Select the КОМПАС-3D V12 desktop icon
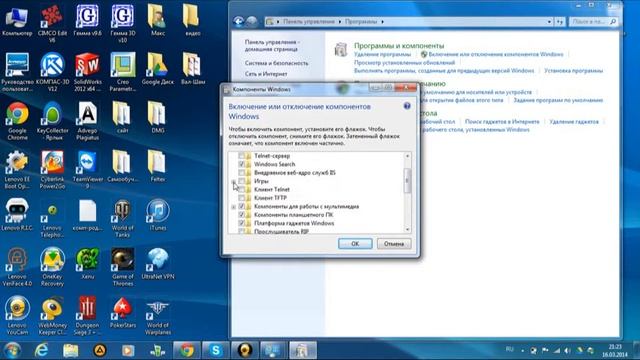The height and width of the screenshot is (360, 640). 52,72
